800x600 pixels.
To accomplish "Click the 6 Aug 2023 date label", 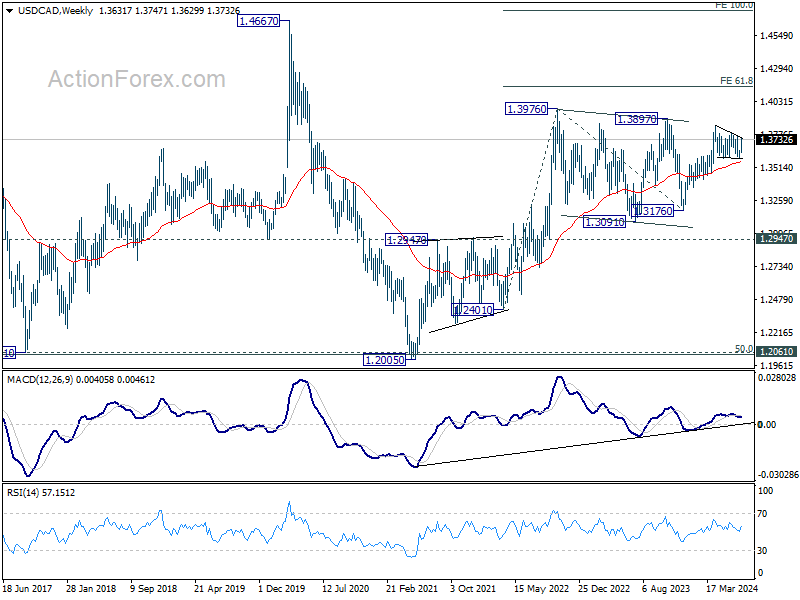I will click(666, 589).
